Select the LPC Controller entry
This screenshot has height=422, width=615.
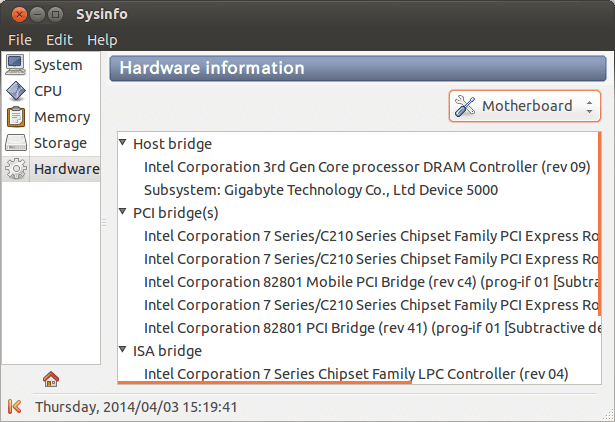[x=355, y=374]
